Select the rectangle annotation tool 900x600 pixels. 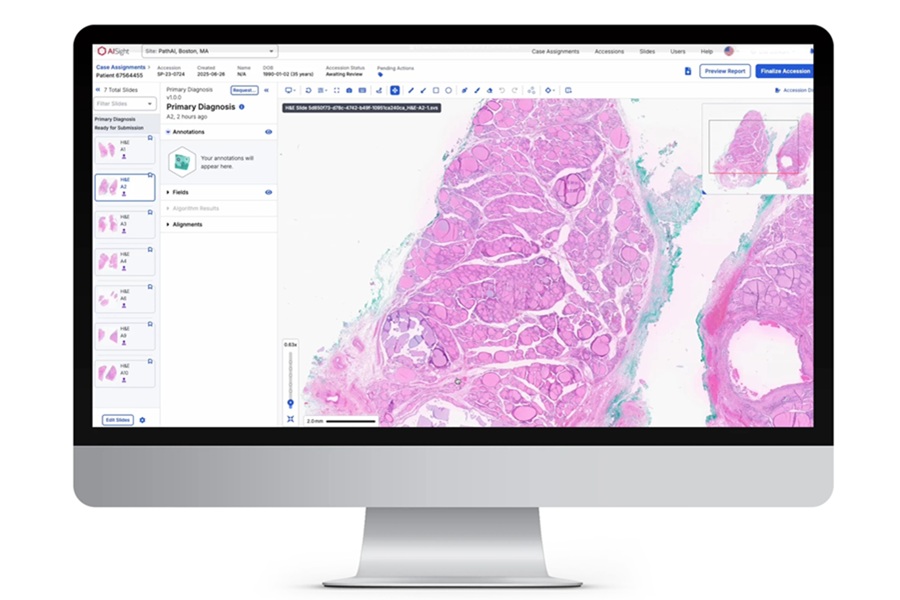pos(436,91)
